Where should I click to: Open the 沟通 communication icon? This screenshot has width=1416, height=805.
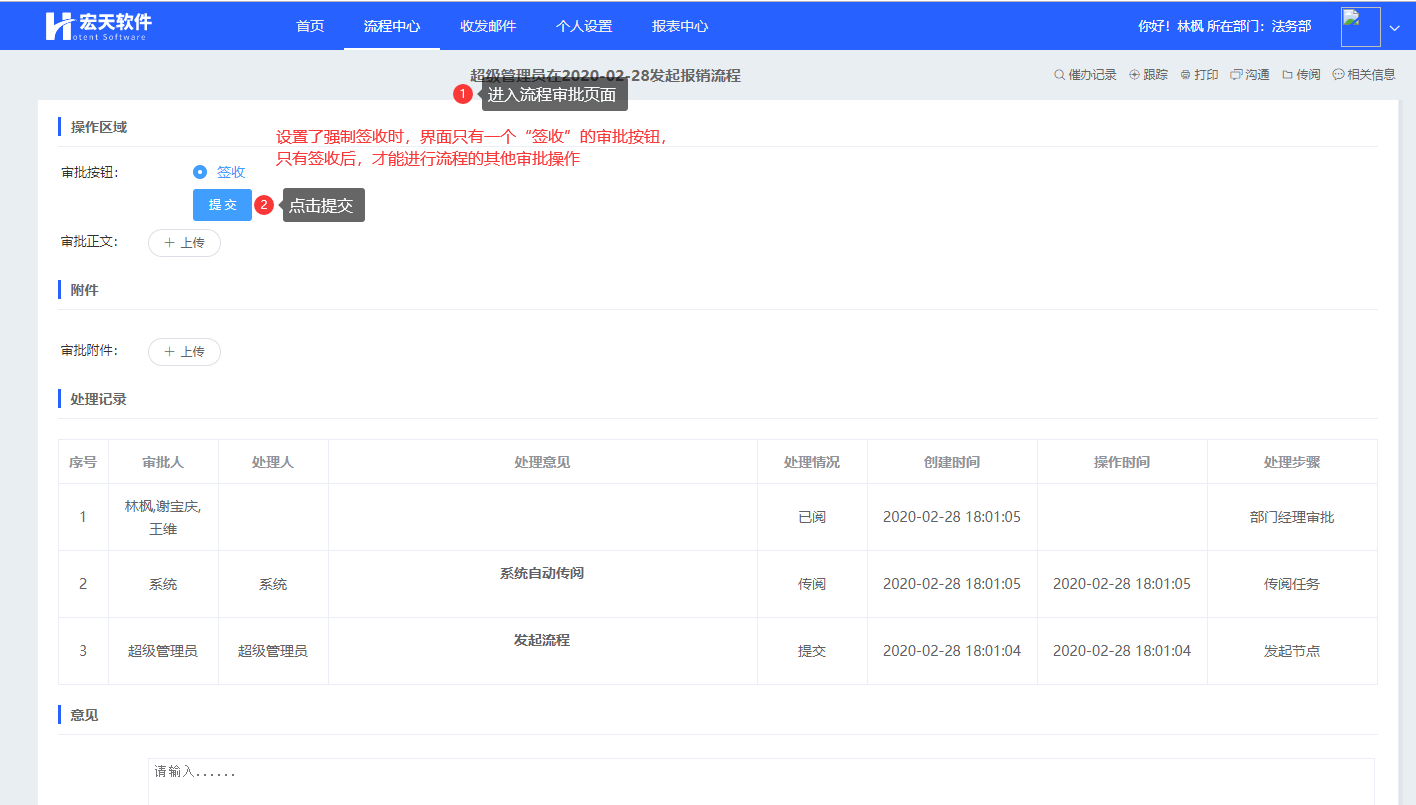[x=1236, y=75]
